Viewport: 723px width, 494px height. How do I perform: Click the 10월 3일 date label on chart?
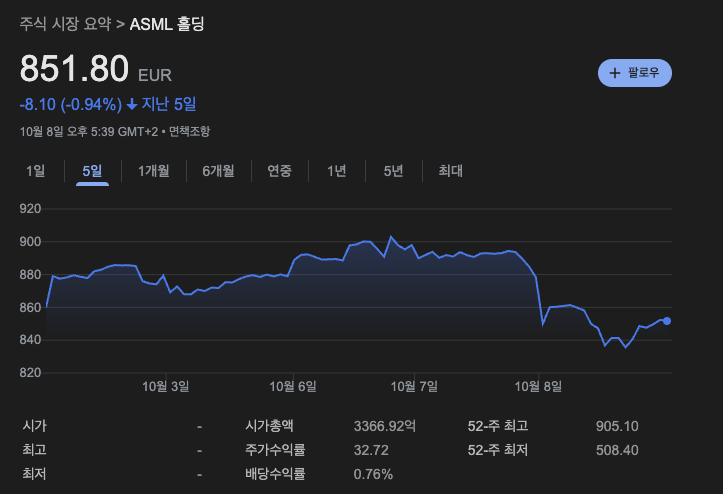(x=165, y=386)
